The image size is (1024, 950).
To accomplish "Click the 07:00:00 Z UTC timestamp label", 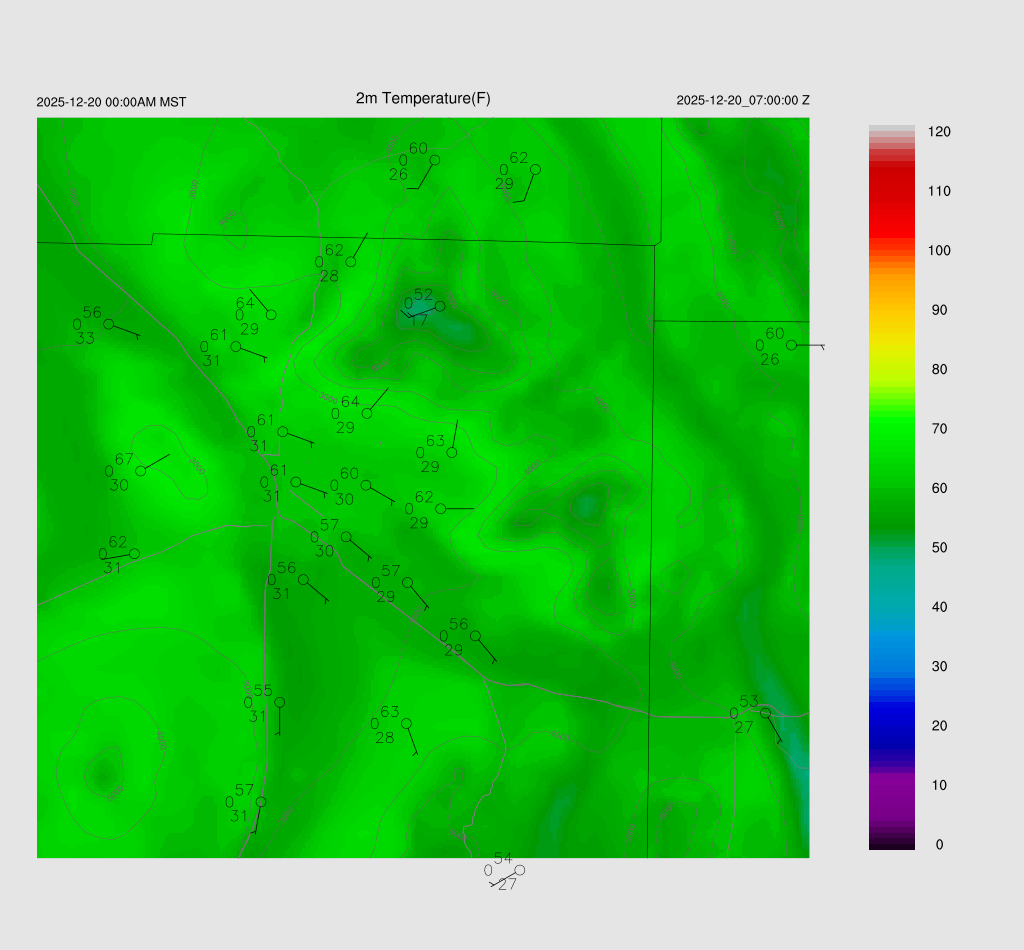I will coord(743,100).
